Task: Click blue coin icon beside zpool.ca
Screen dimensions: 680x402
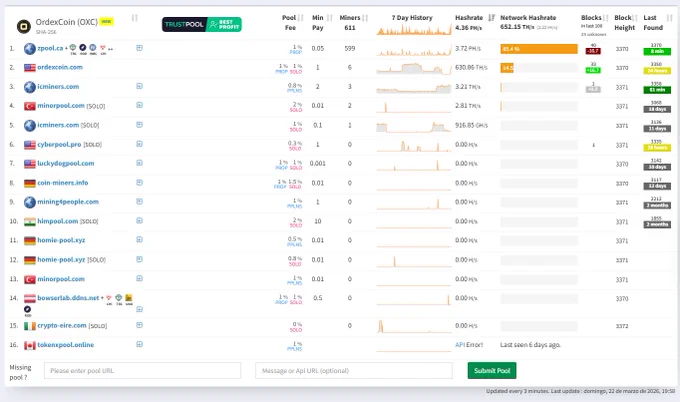Action: coord(93,47)
